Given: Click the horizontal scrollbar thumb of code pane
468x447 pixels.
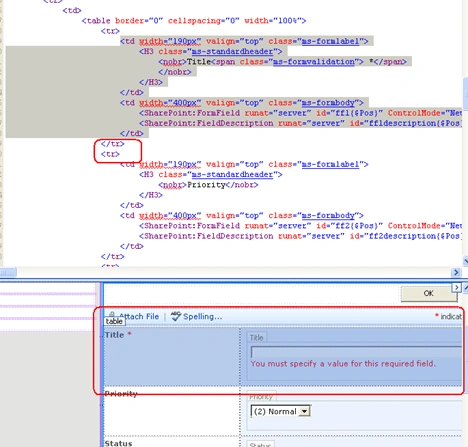Looking at the screenshot, I should click(x=8, y=272).
